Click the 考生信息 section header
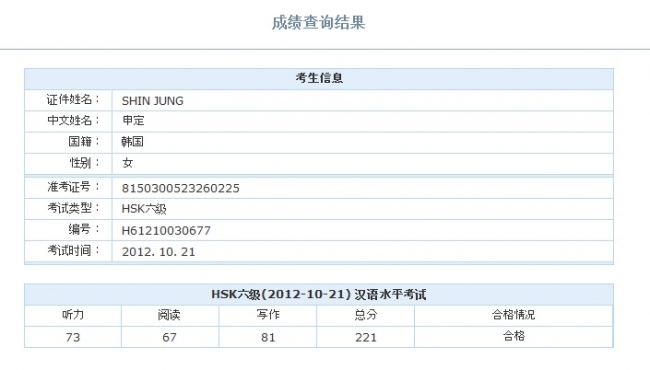This screenshot has height=370, width=650. 319,78
